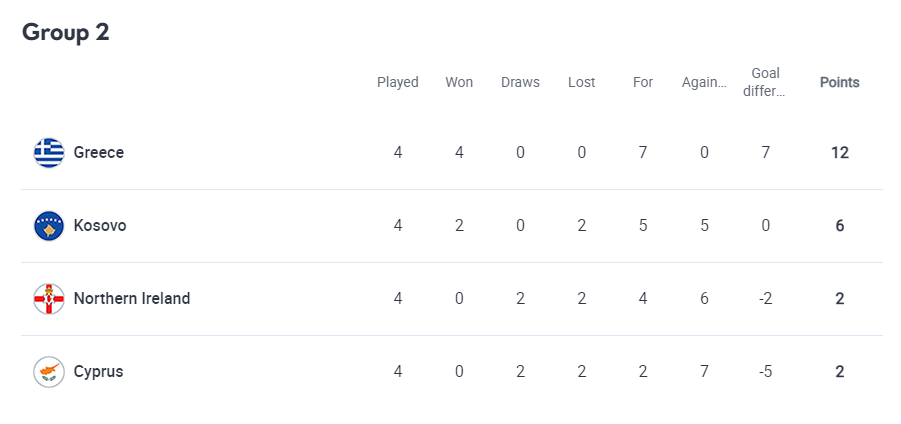Click the Group 2 heading
This screenshot has width=901, height=424.
pyautogui.click(x=66, y=33)
